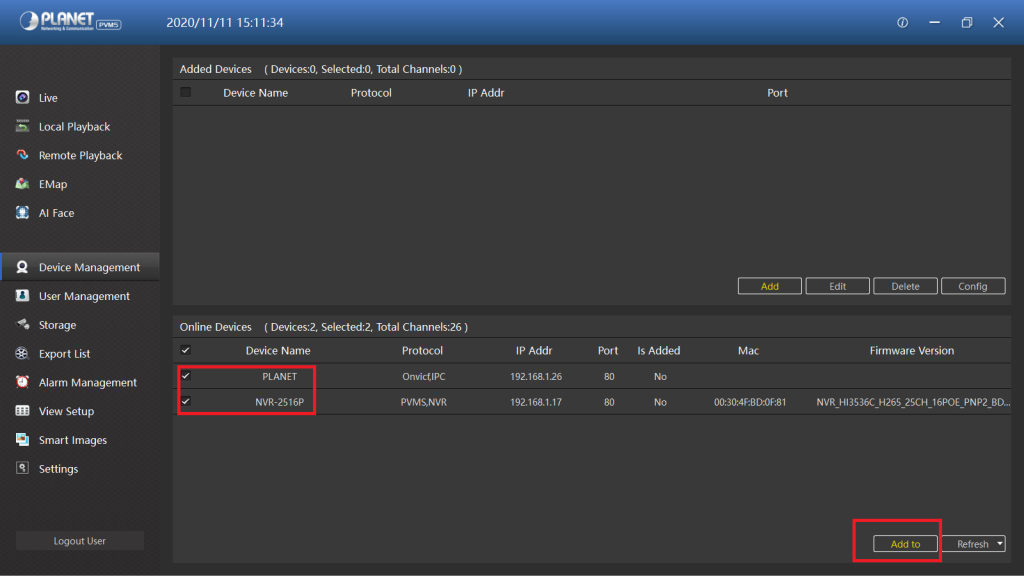This screenshot has width=1024, height=577.
Task: Click the Config button
Action: tap(972, 286)
